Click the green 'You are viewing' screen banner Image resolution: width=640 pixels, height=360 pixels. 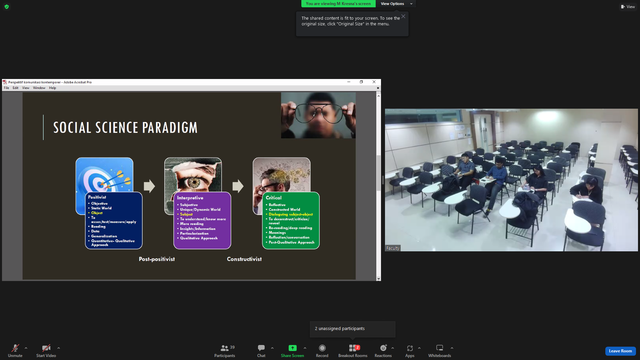(338, 4)
